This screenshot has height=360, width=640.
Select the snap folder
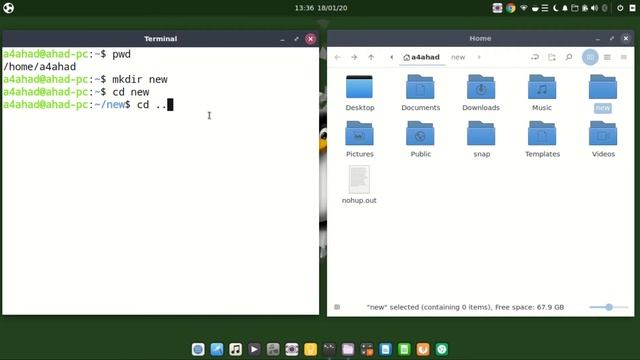click(x=481, y=139)
